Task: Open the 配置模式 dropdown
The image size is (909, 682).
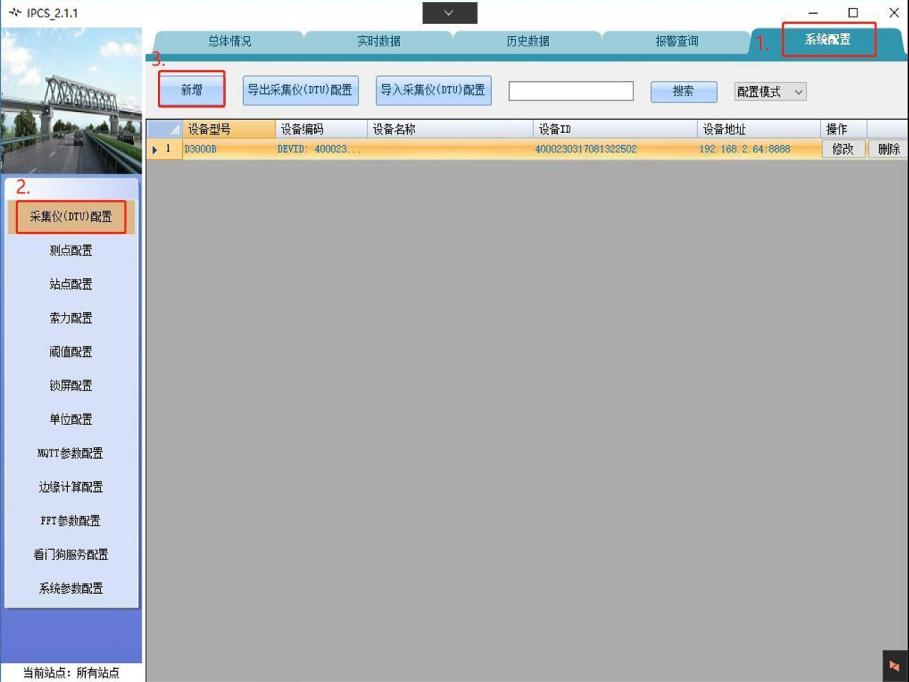Action: (x=770, y=92)
